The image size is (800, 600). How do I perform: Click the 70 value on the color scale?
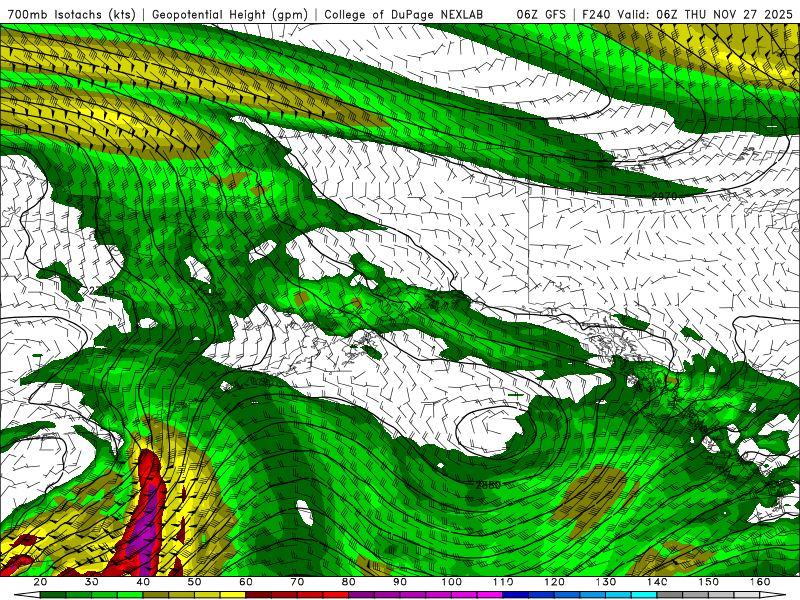297,582
